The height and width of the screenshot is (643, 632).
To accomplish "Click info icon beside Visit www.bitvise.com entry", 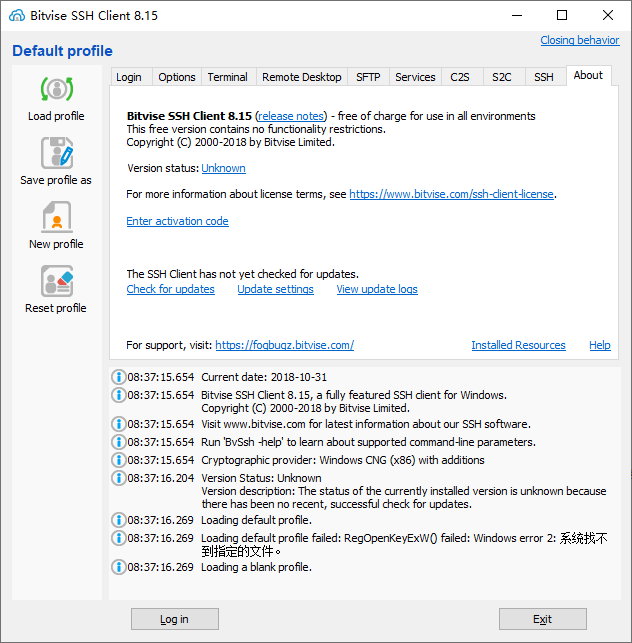I will [x=119, y=424].
